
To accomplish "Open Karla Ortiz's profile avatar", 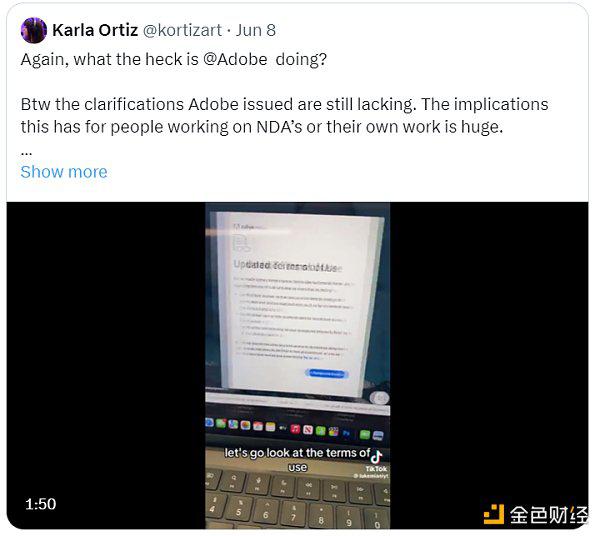I will coord(34,30).
